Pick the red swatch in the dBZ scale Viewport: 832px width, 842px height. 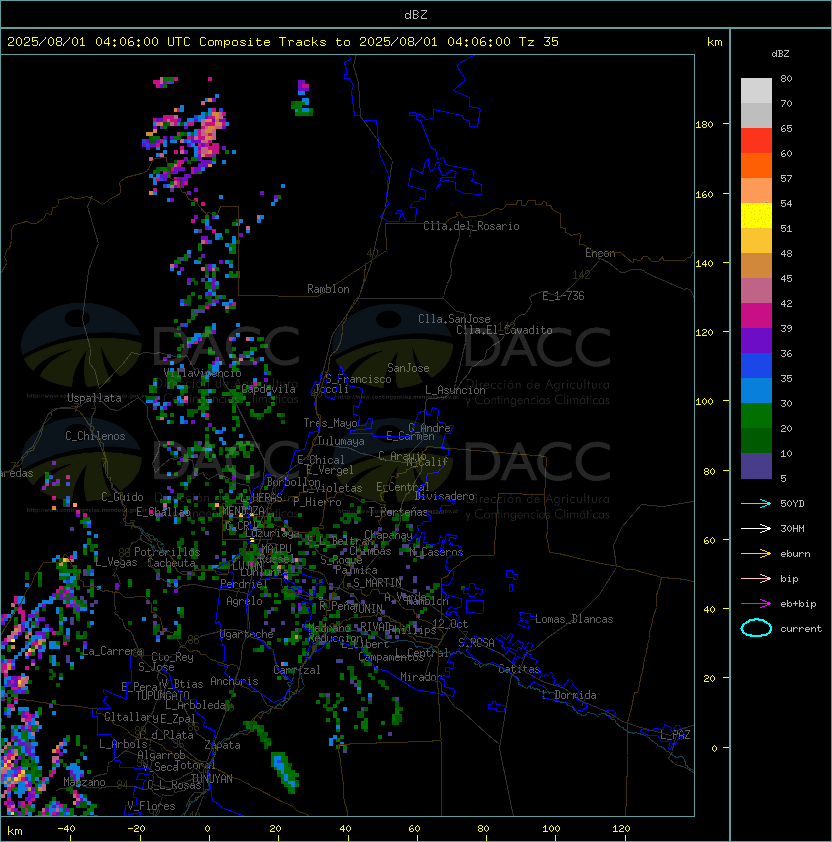(756, 140)
